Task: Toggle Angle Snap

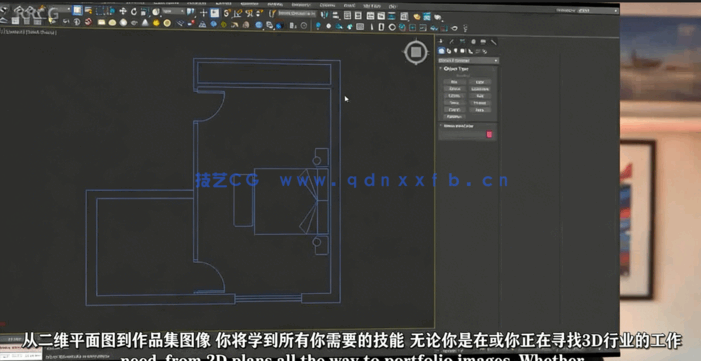Action: tap(237, 13)
